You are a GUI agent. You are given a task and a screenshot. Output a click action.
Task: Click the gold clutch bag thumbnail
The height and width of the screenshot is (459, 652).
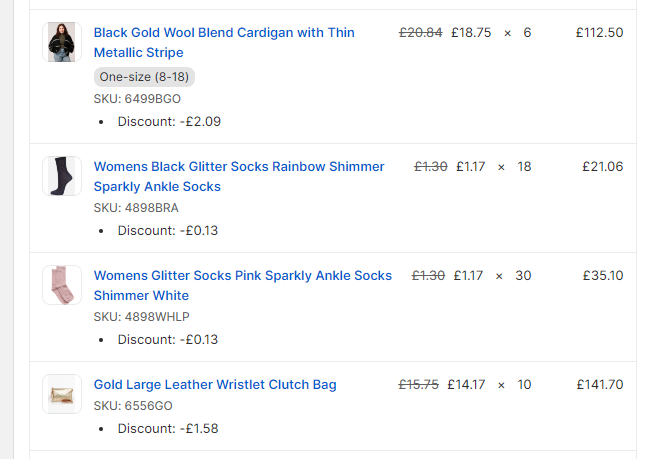click(61, 394)
